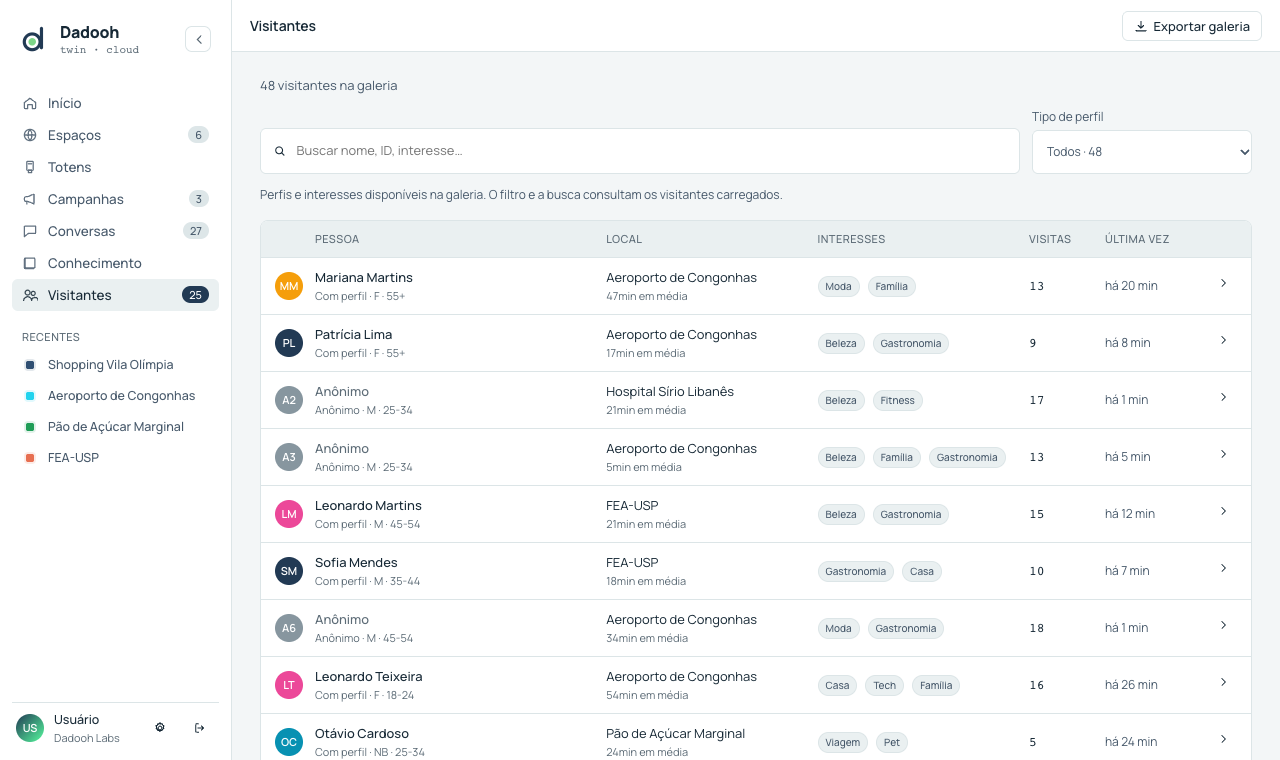The image size is (1280, 760).
Task: Open recent space Pão de Açúcar Marginal
Action: coord(115,427)
